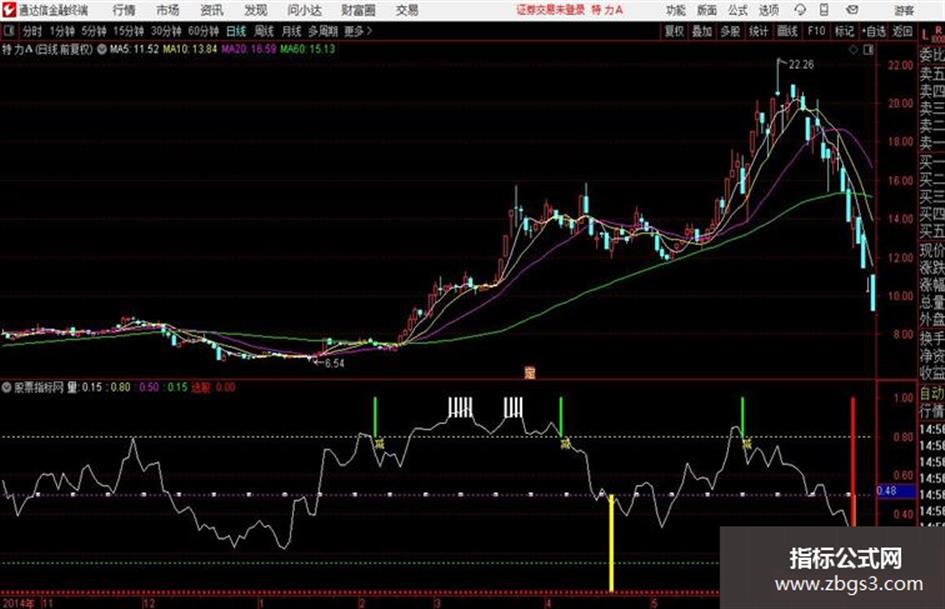Image resolution: width=945 pixels, height=609 pixels.
Task: Click the first green signal bar in sub-chart
Action: click(x=375, y=417)
